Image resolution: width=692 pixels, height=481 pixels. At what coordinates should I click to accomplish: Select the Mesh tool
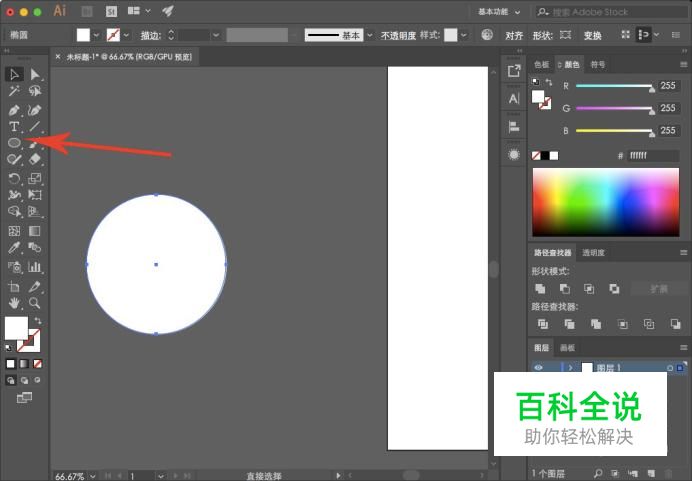click(14, 231)
